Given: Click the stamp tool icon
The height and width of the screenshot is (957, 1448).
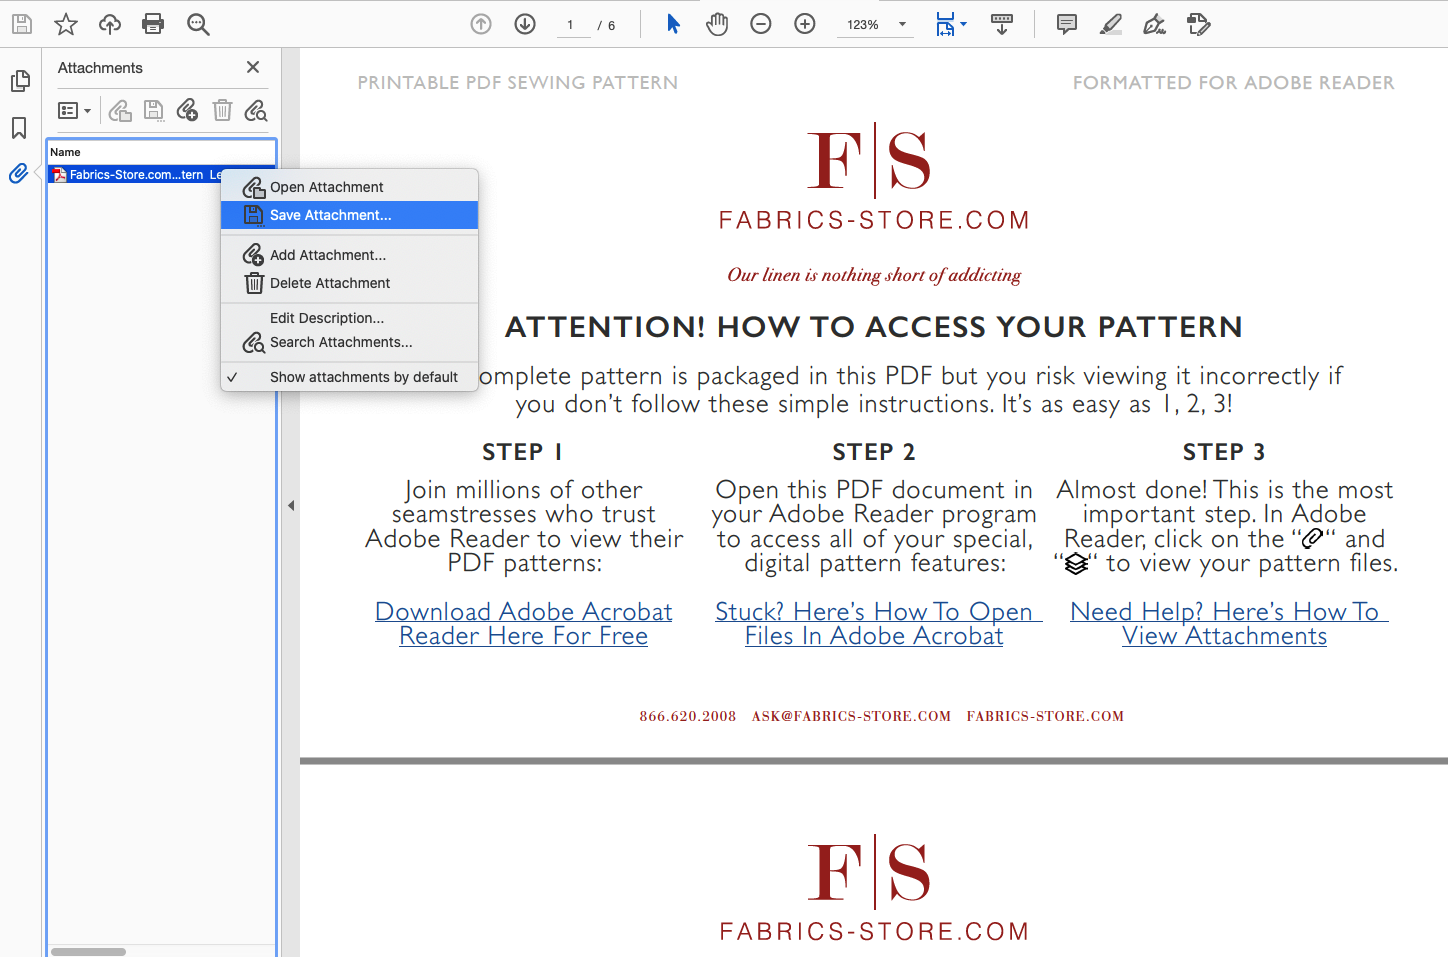Looking at the screenshot, I should [x=1199, y=24].
